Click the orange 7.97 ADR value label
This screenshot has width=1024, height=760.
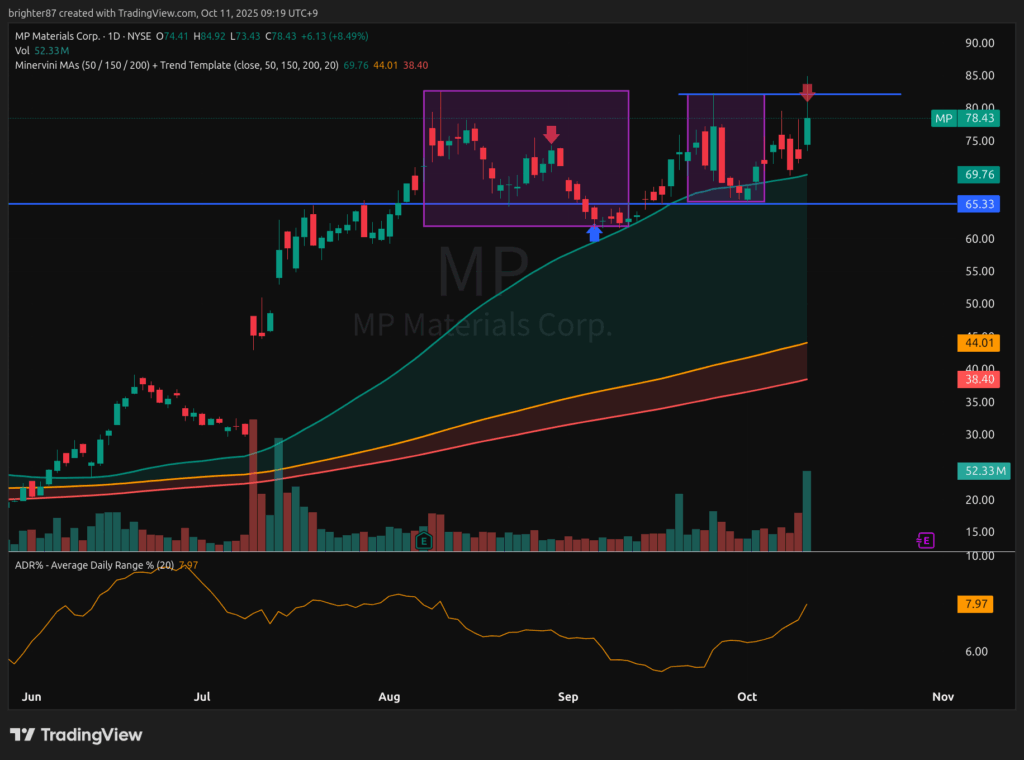coord(977,604)
